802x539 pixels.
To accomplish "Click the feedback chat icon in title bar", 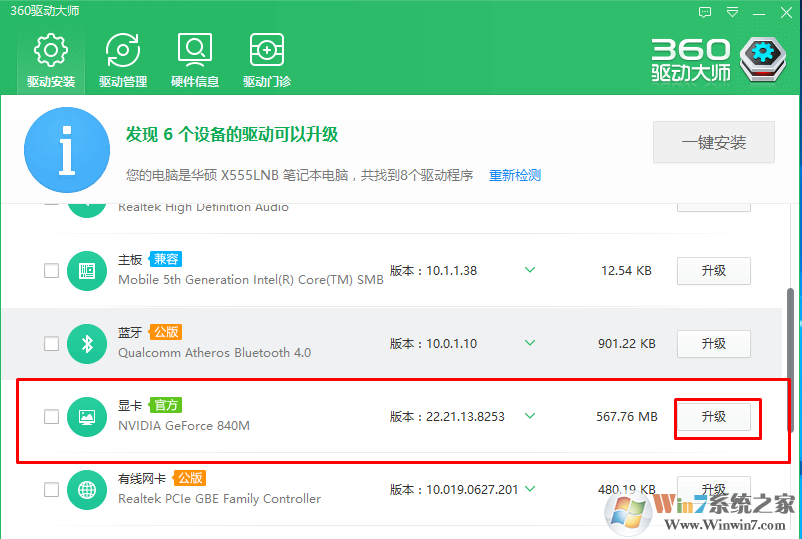I will 705,12.
